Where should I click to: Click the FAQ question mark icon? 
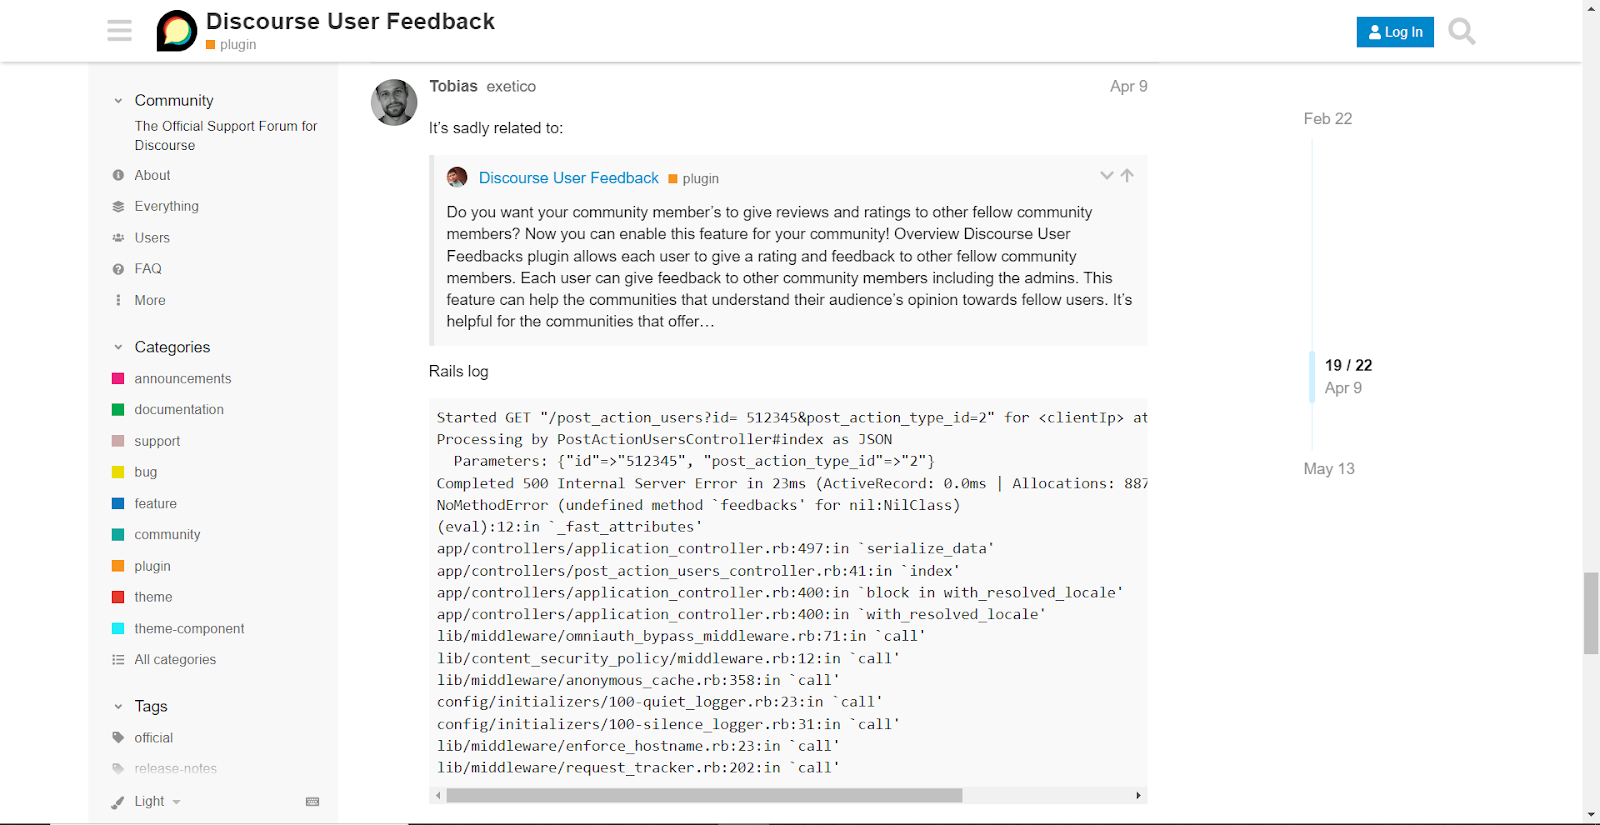point(118,269)
